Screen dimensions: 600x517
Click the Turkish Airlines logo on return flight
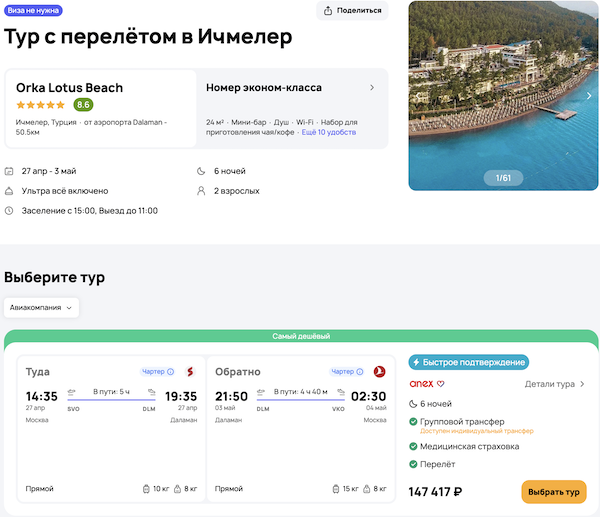[379, 372]
